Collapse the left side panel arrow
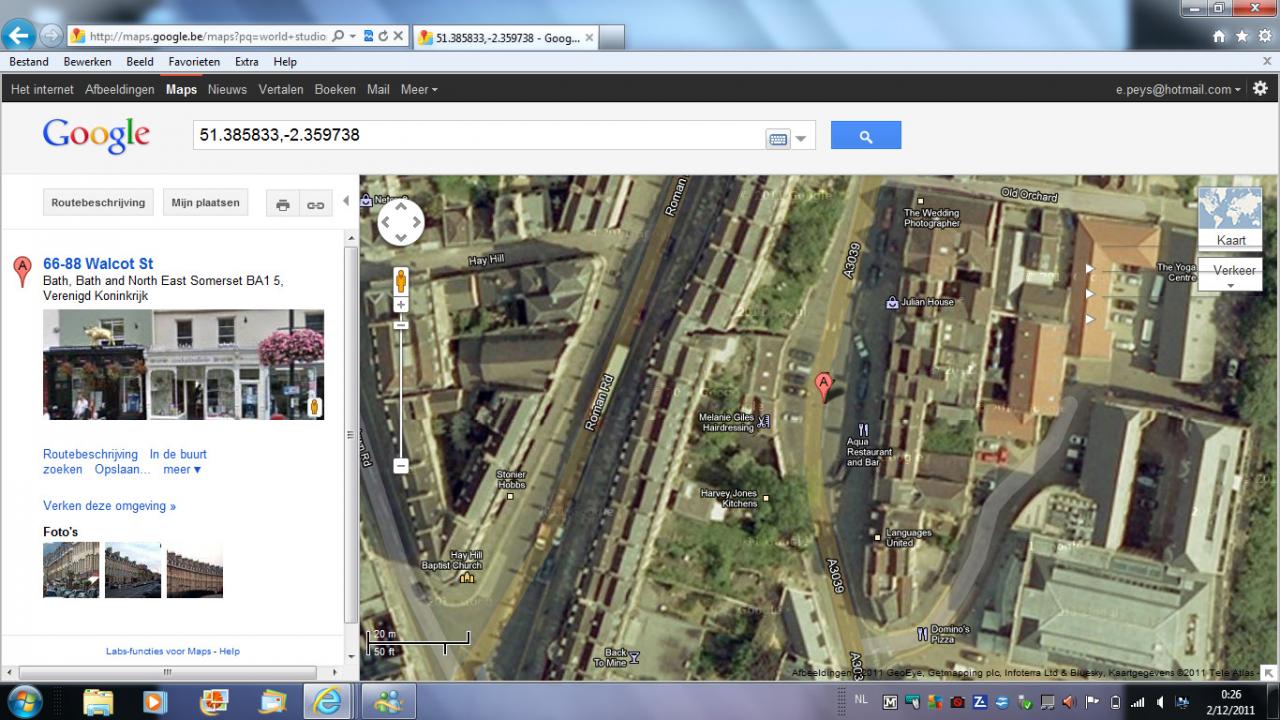Viewport: 1280px width, 720px height. coord(346,201)
